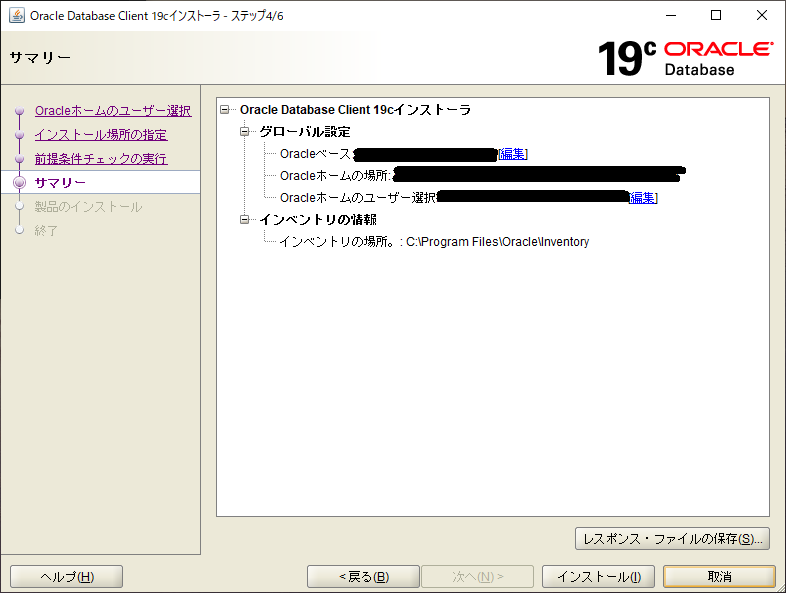Screen dimensions: 786x593
Task: Click the step bullet for インストール場所の指定
Action: coord(20,135)
